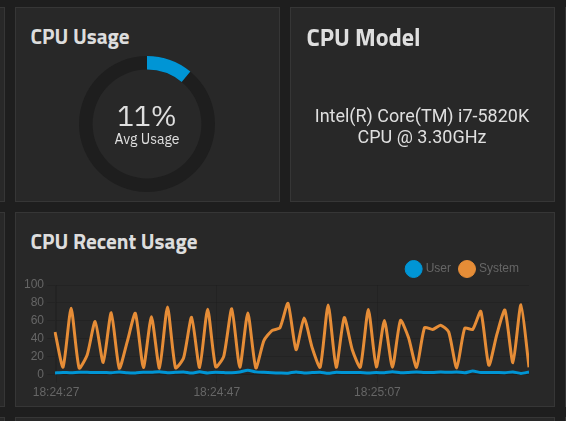
Task: Click the highest orange System peak near 80
Action: (x=288, y=304)
